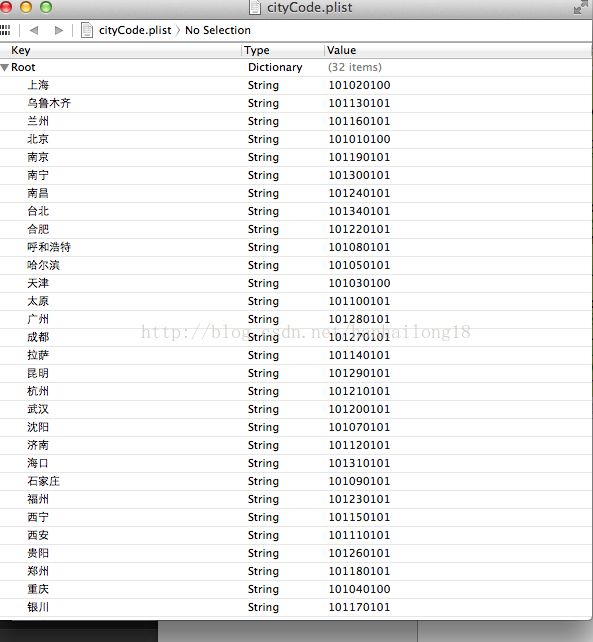Click value 101040100 for 重庆

360,590
